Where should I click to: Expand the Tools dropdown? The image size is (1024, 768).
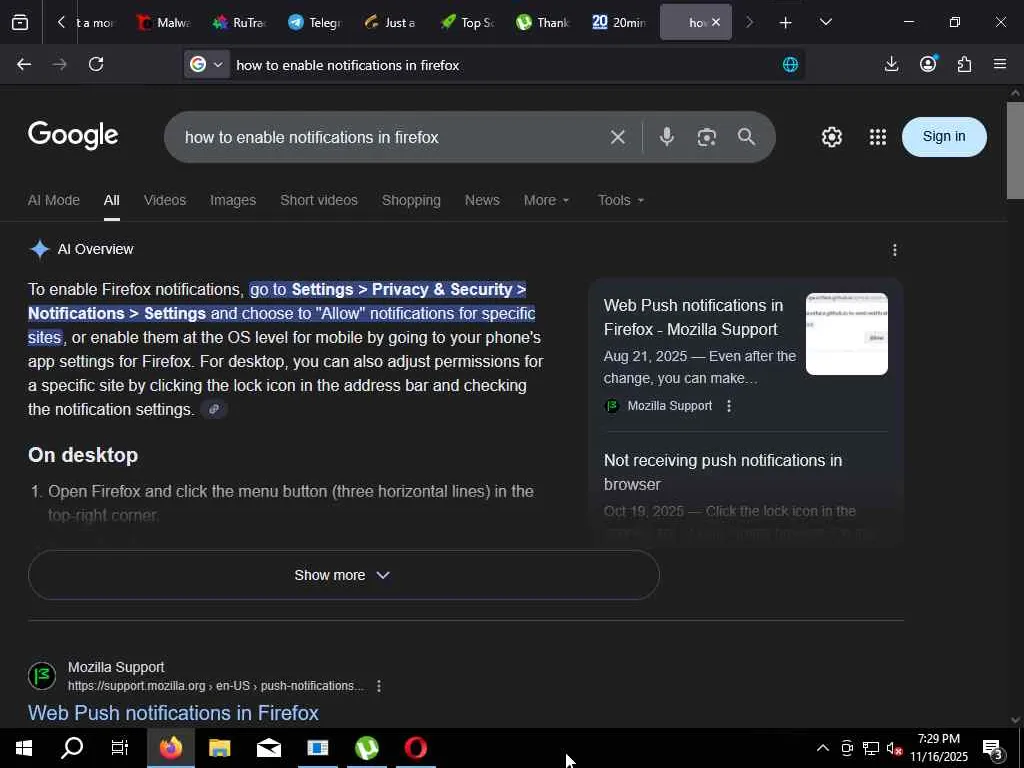[620, 200]
